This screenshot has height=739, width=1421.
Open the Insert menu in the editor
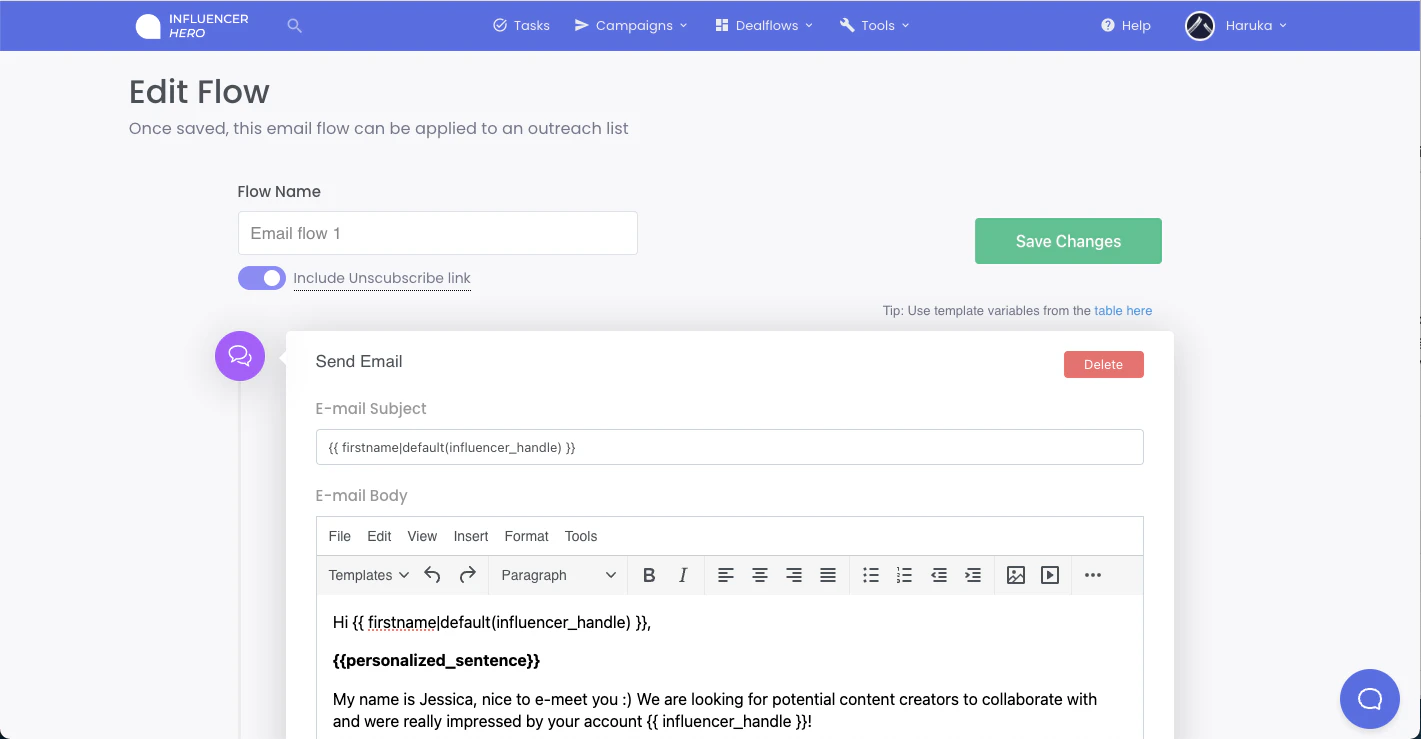pos(471,536)
